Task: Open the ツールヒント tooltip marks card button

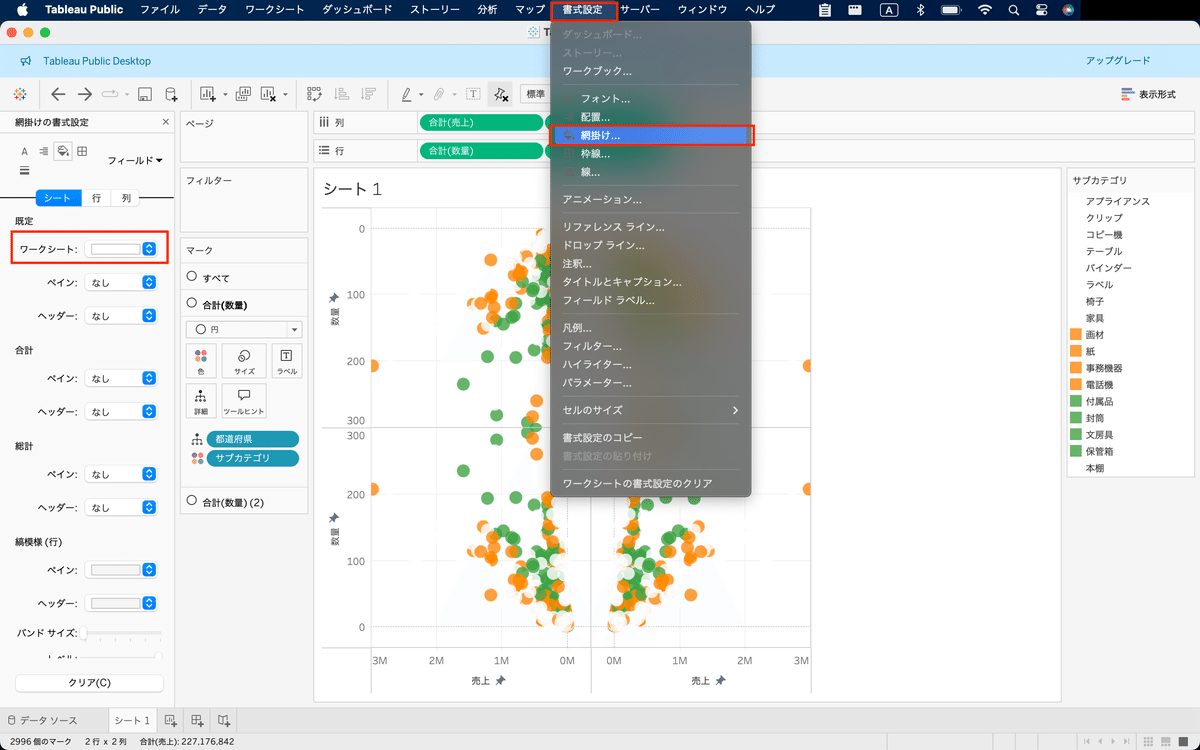Action: (x=244, y=401)
